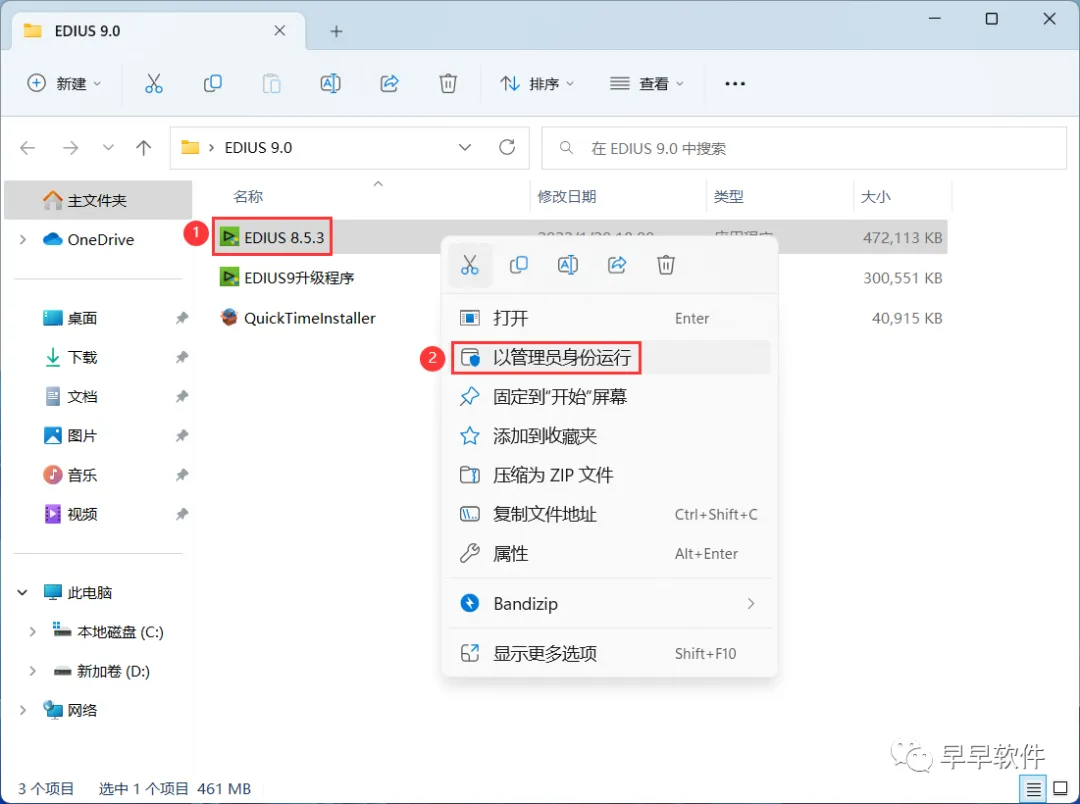Click the Copy icon in the context menu

(519, 265)
